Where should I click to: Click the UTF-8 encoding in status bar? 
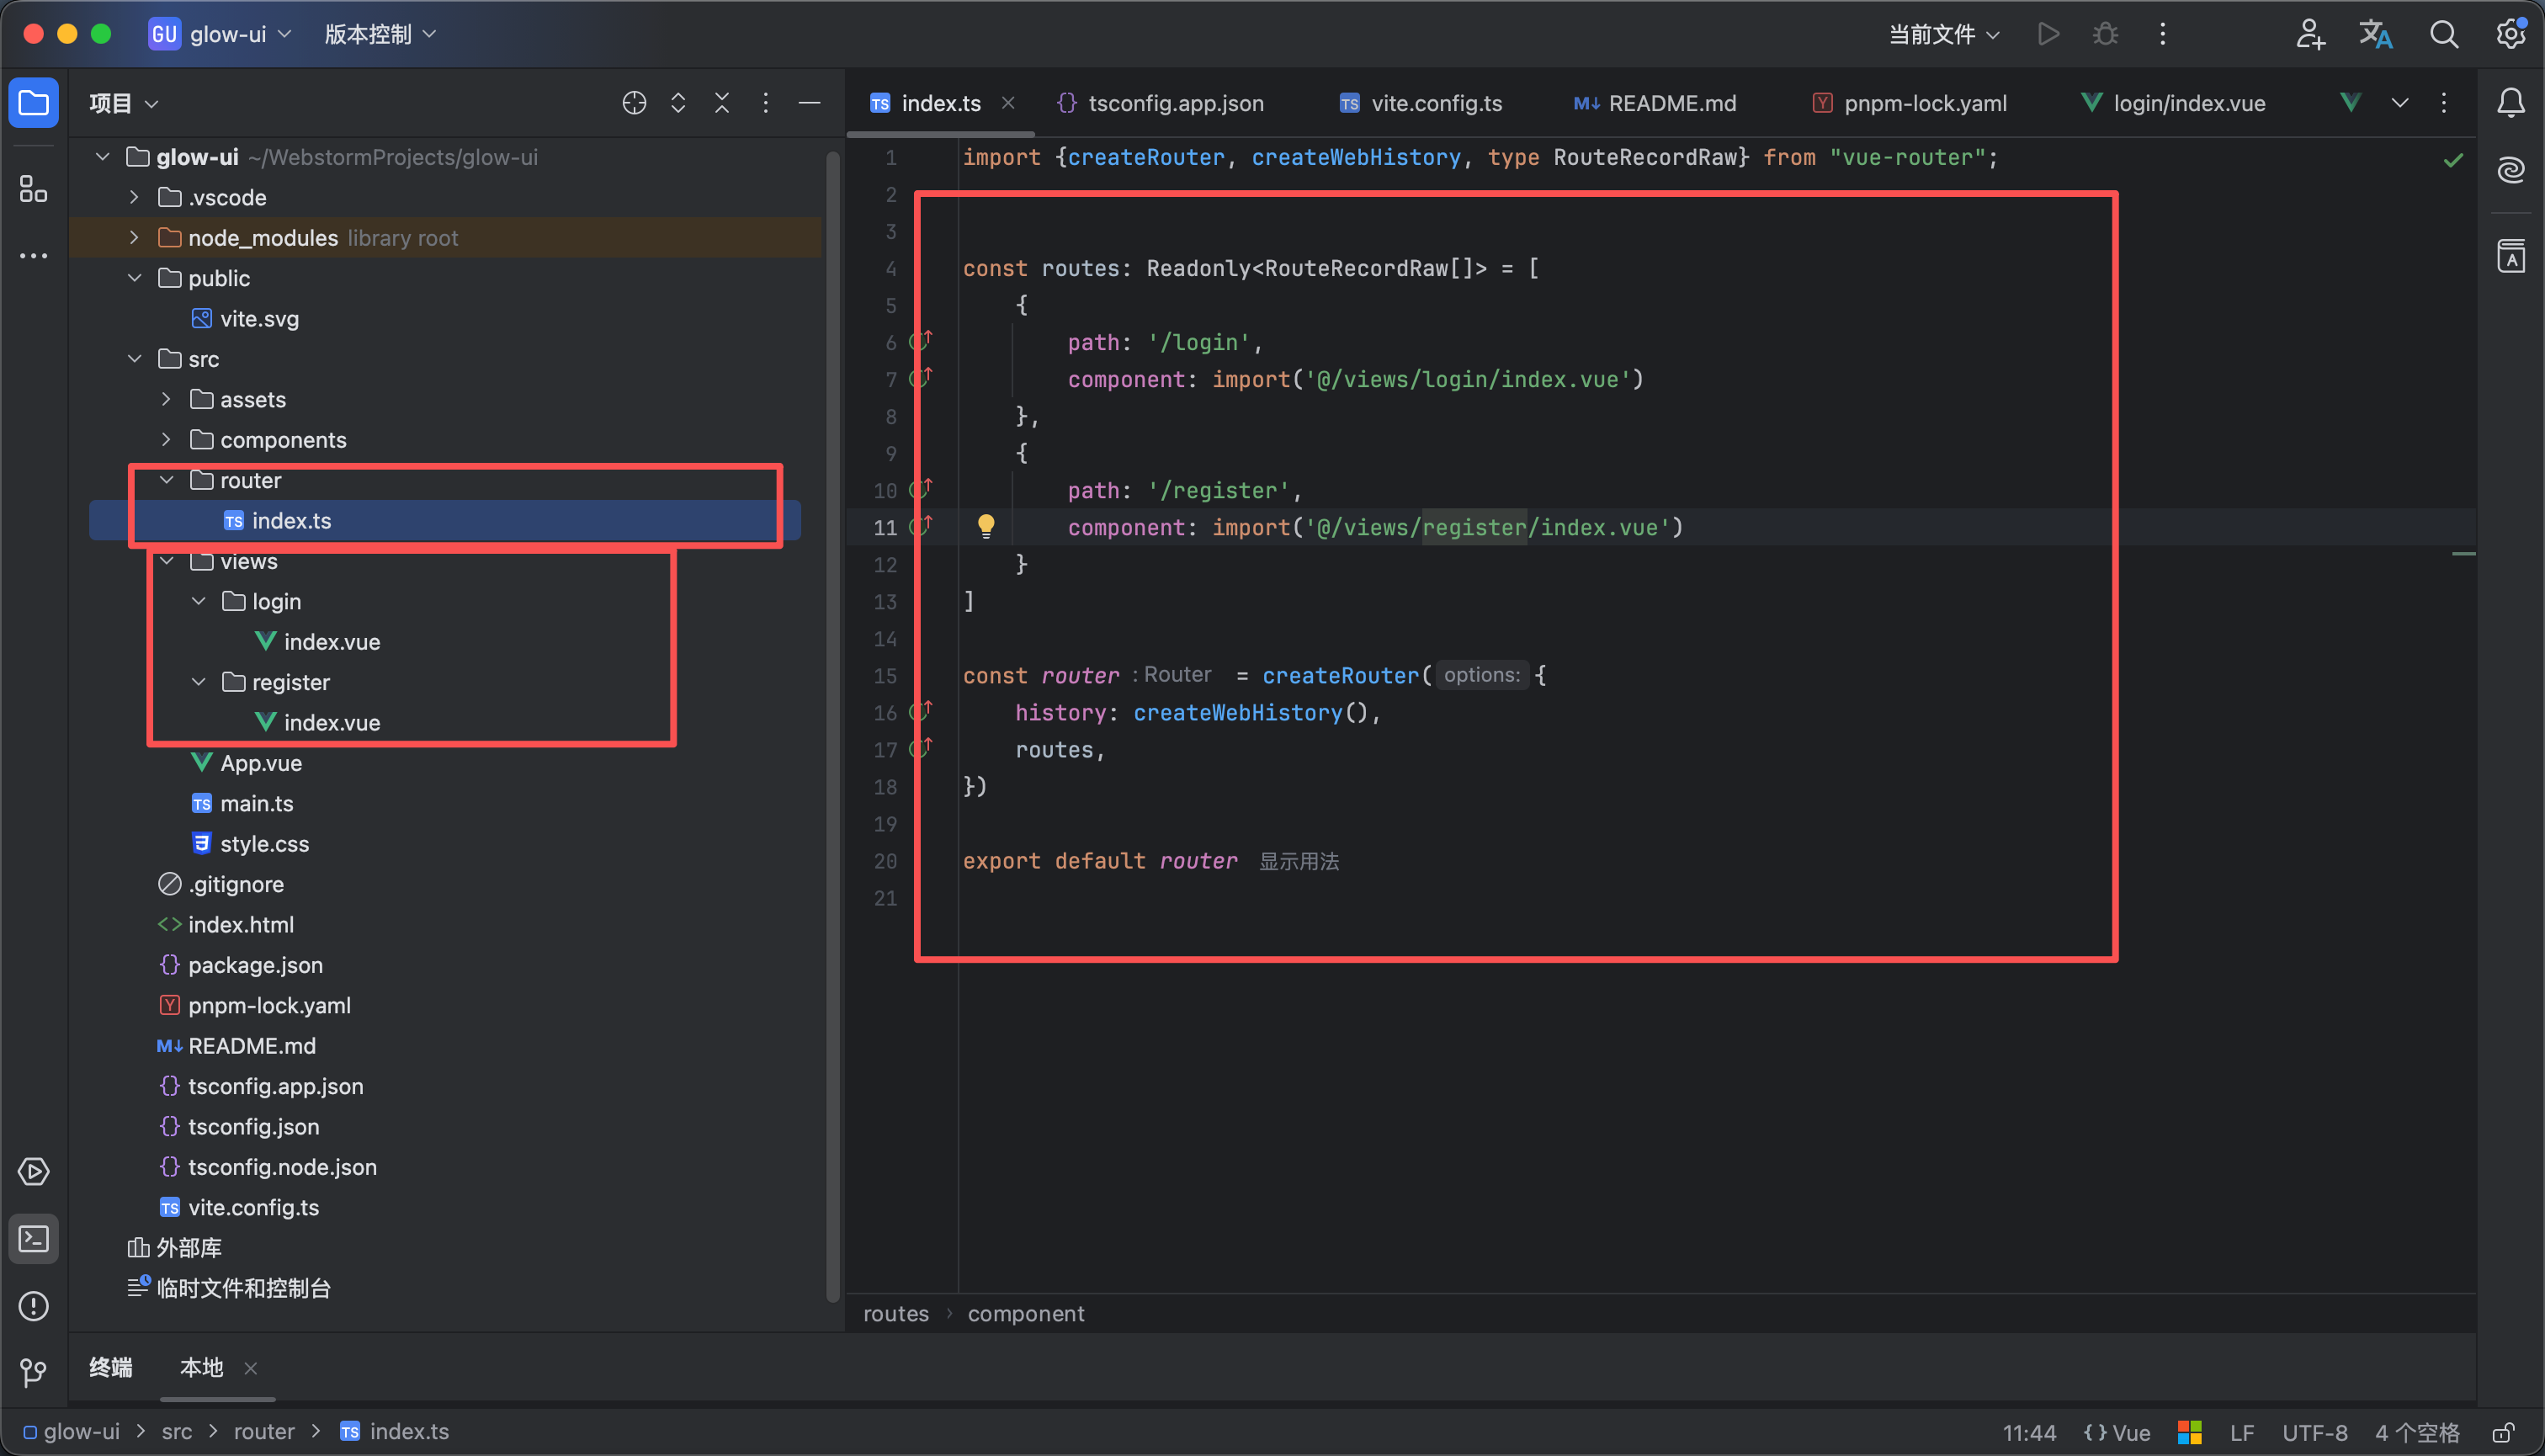(x=2314, y=1432)
